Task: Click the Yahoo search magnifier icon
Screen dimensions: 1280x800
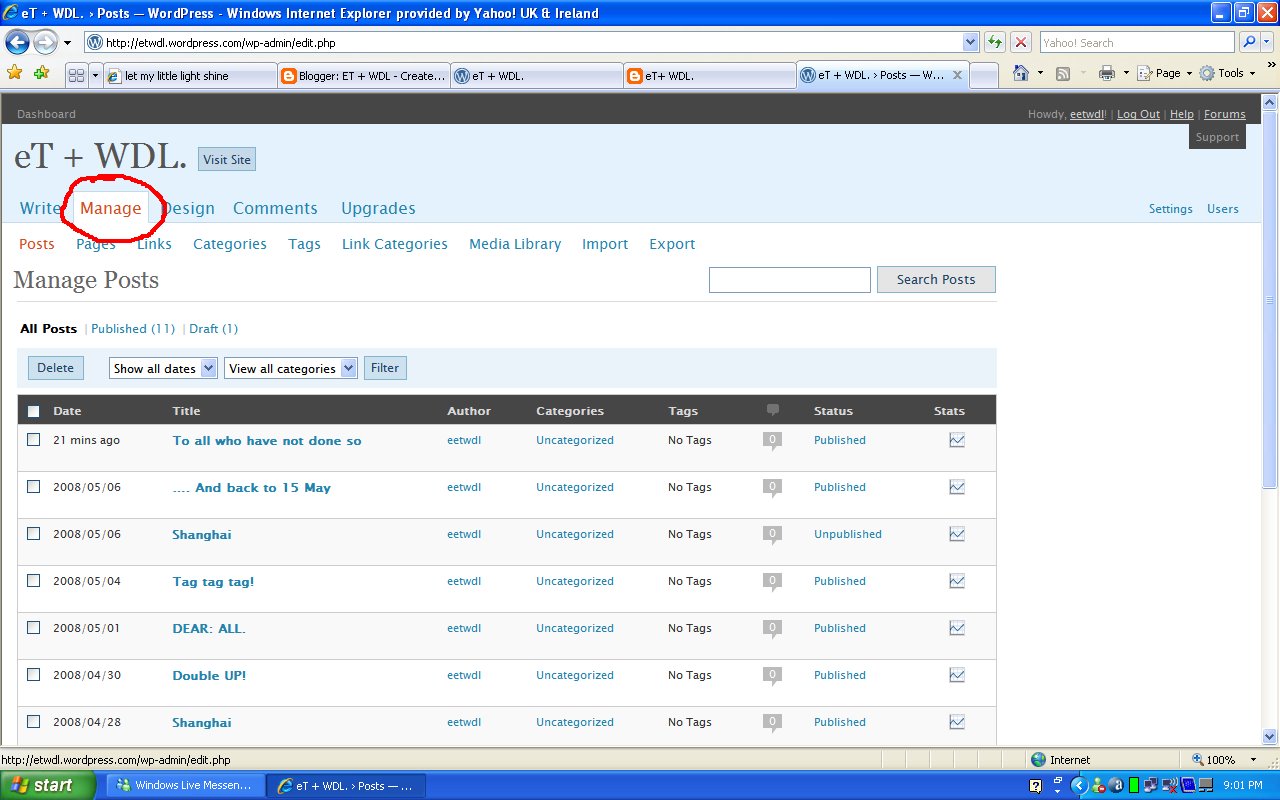Action: click(1249, 42)
